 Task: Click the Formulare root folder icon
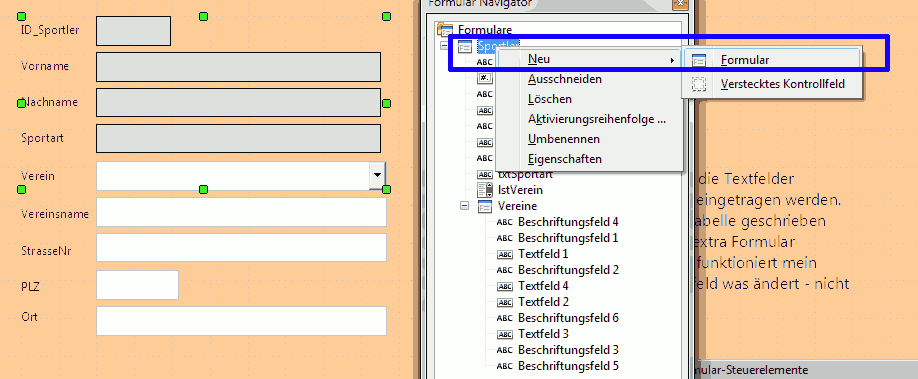445,29
